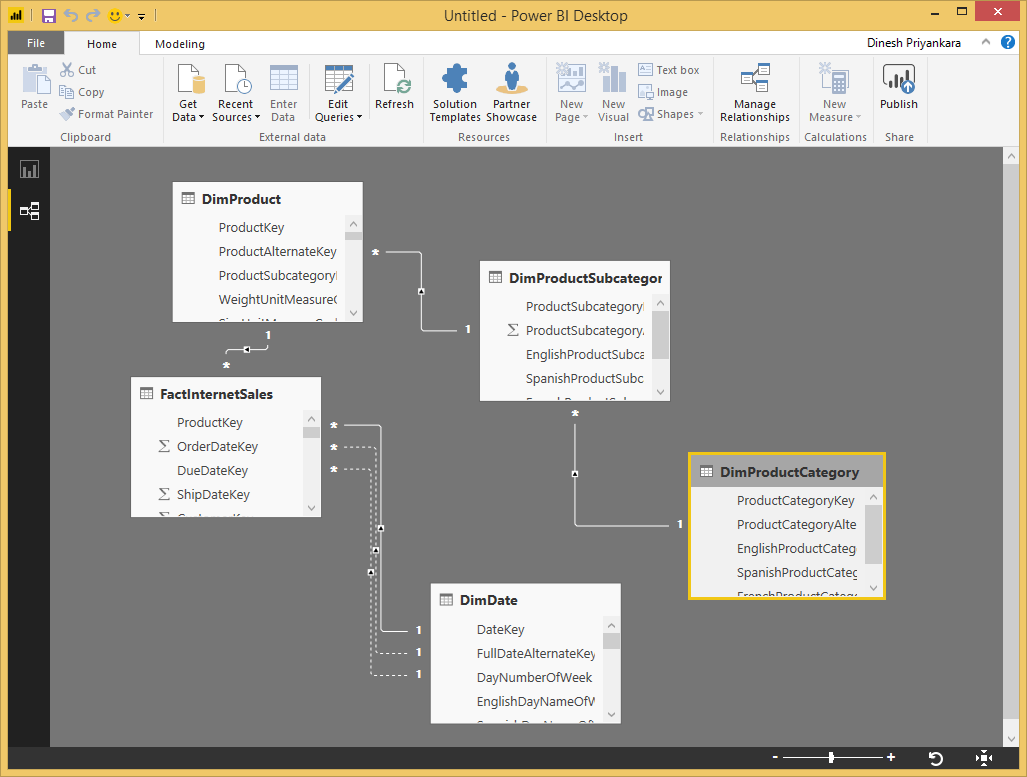The height and width of the screenshot is (777, 1027).
Task: Click the Paste icon
Action: pos(35,80)
